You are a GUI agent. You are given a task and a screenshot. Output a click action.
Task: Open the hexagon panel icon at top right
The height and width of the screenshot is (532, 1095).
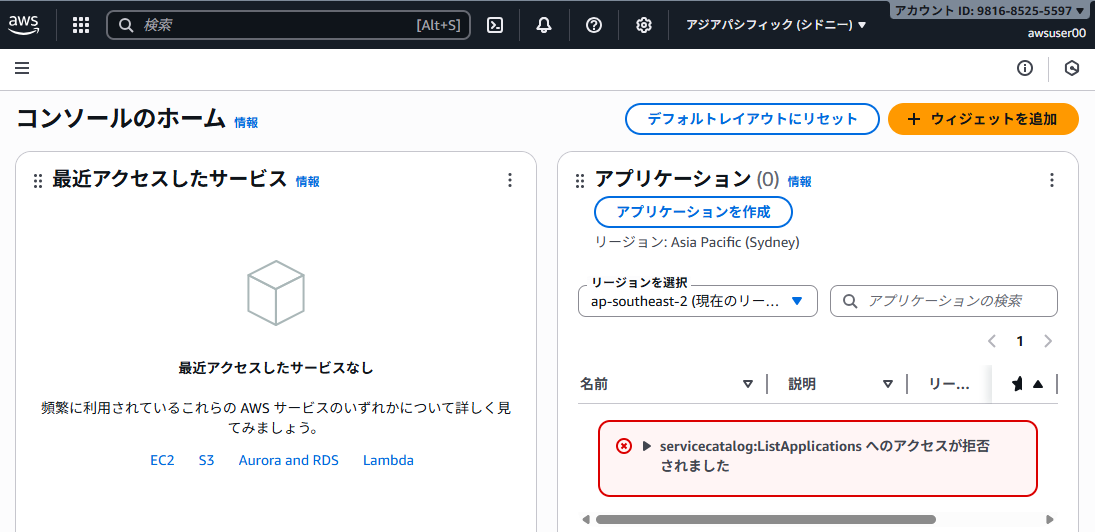tap(1072, 68)
